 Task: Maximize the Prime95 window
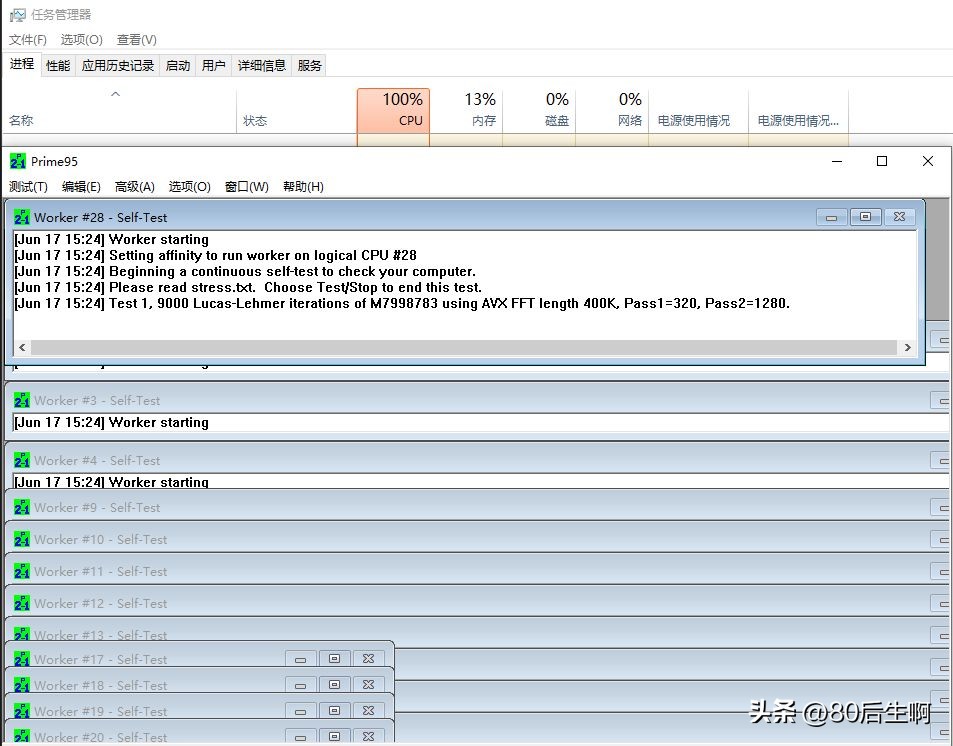pyautogui.click(x=882, y=161)
